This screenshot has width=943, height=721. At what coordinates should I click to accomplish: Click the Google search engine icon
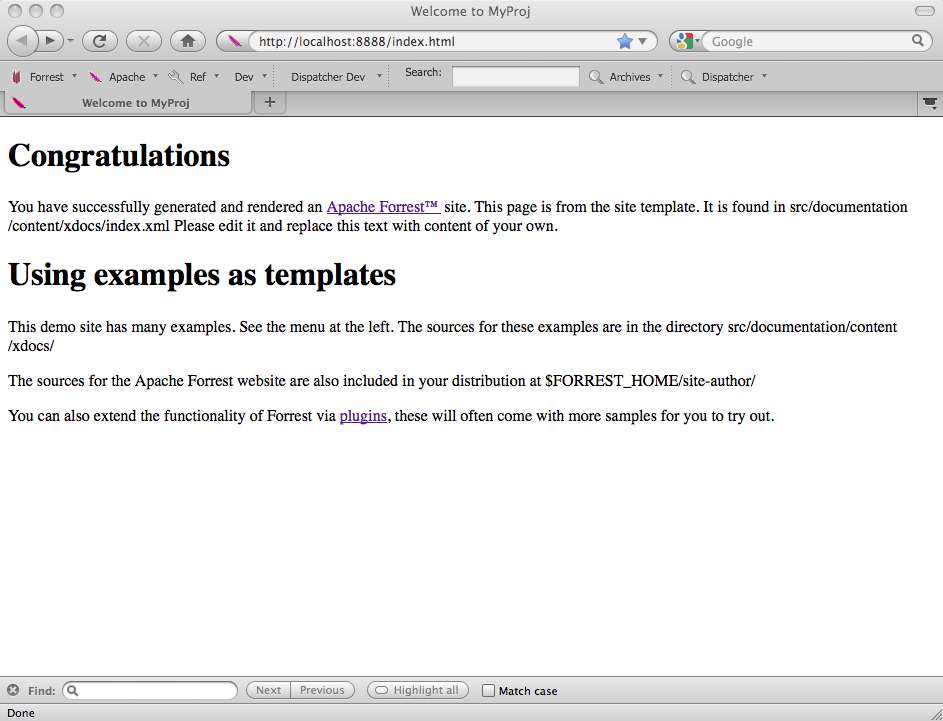pyautogui.click(x=684, y=41)
